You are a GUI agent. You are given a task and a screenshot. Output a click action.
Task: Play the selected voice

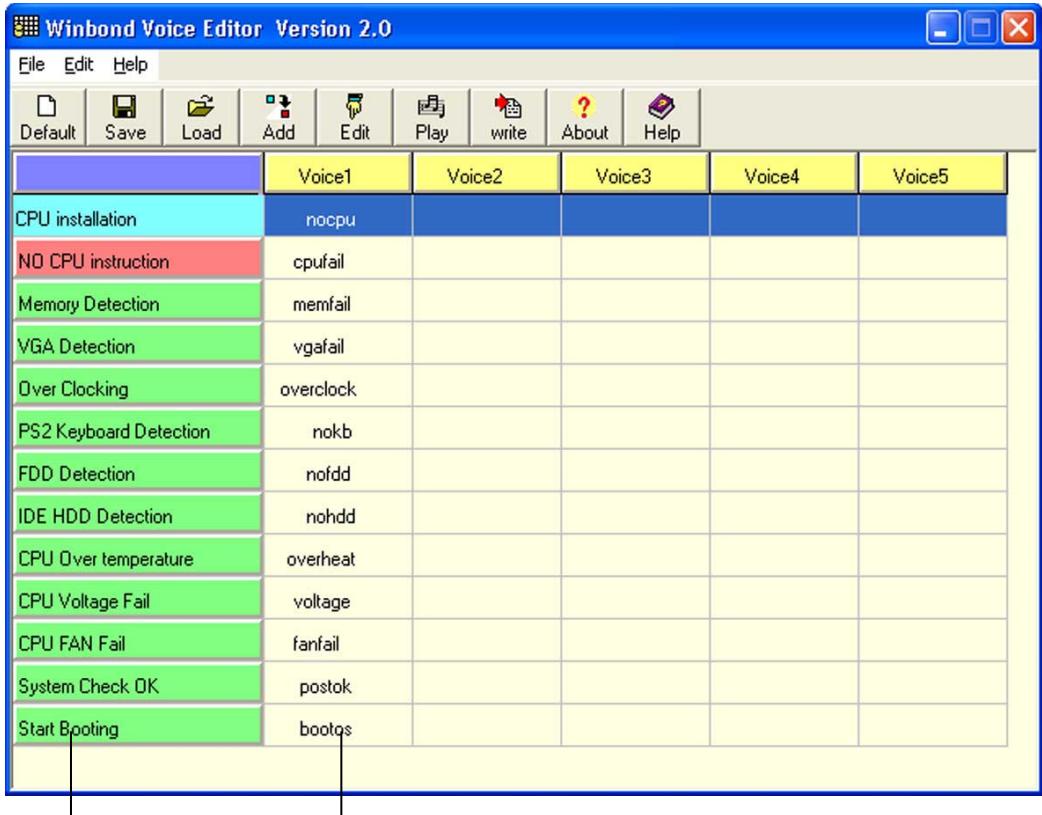pyautogui.click(x=431, y=118)
